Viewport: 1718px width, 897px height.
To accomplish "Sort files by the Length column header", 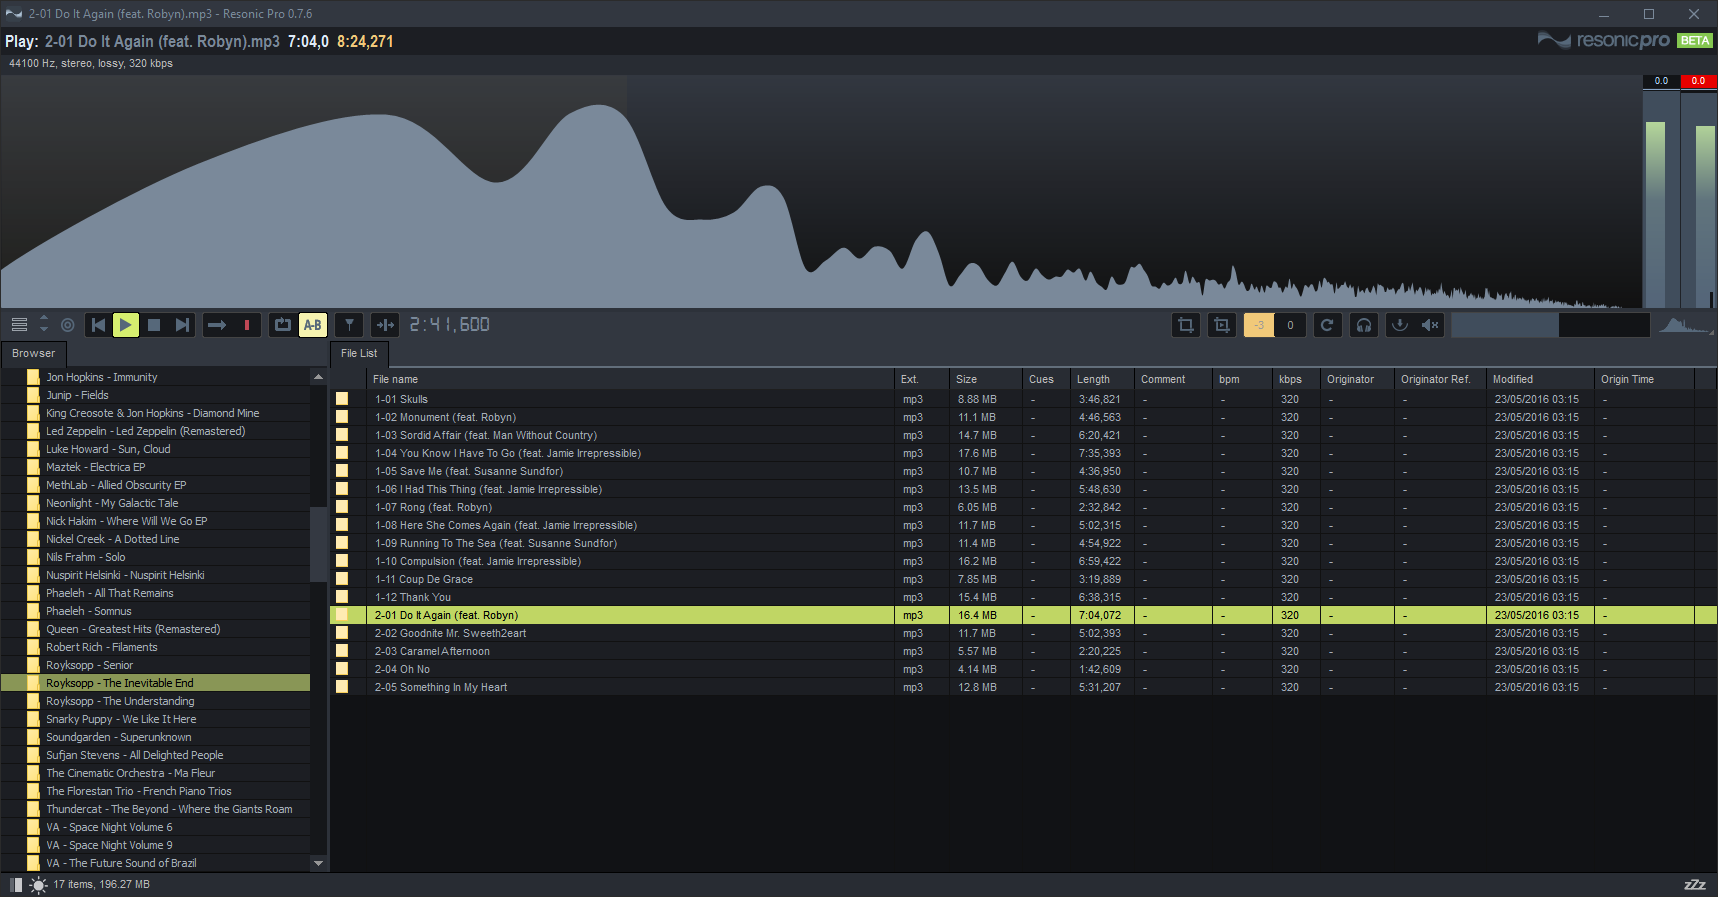I will pos(1093,380).
